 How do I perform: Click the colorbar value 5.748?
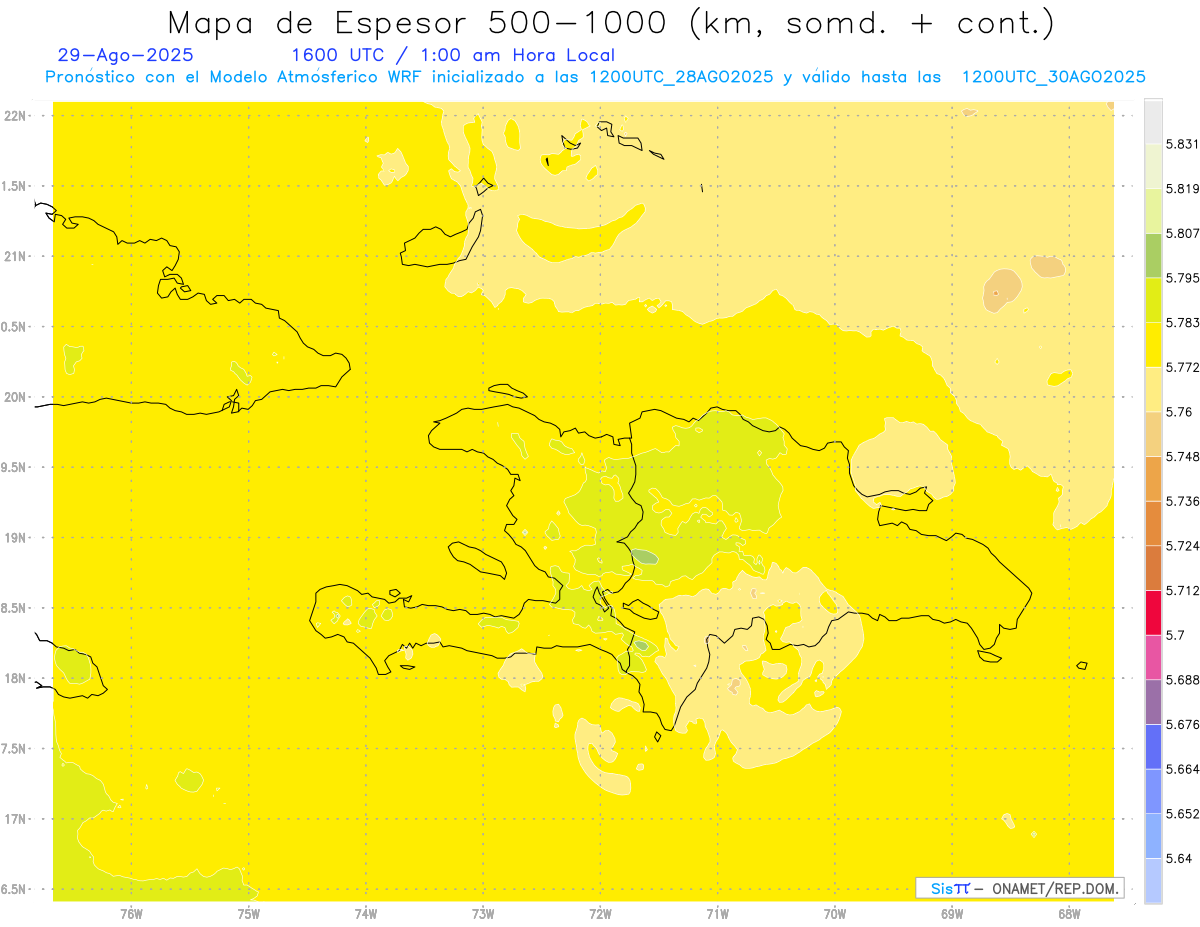click(1183, 456)
